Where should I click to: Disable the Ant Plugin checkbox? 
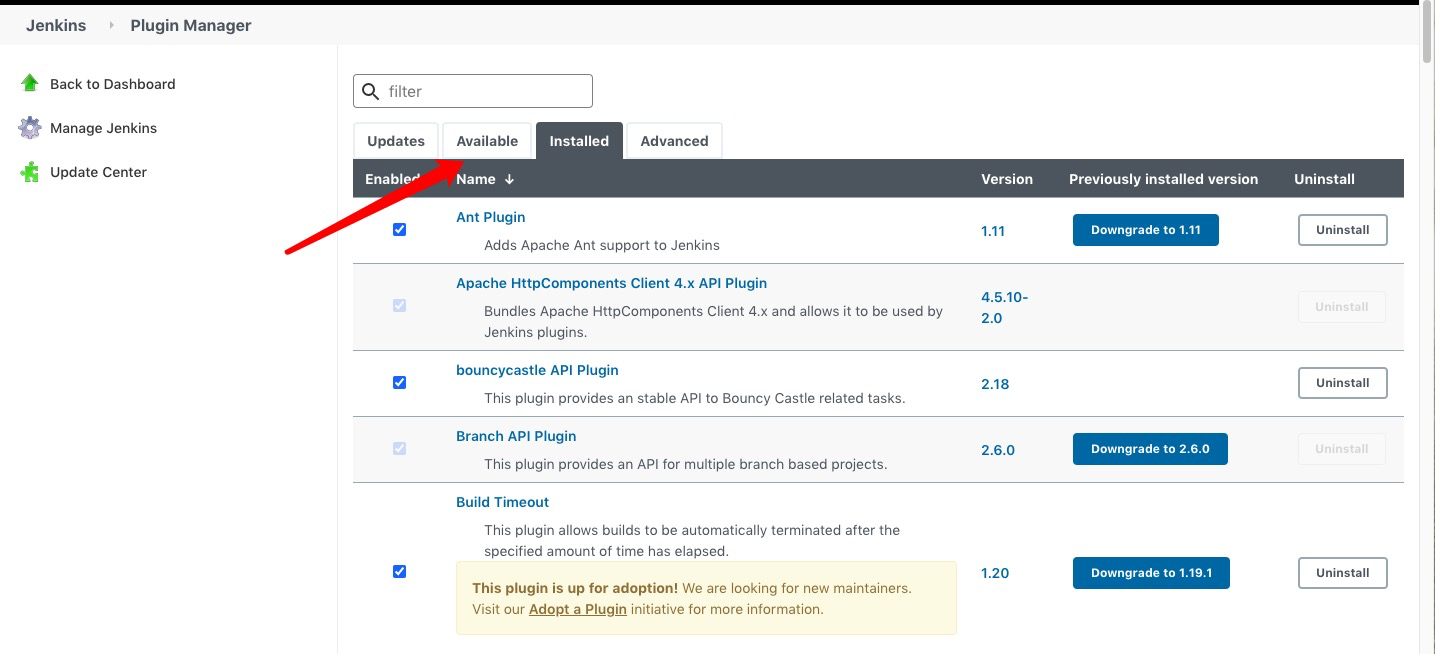[400, 229]
